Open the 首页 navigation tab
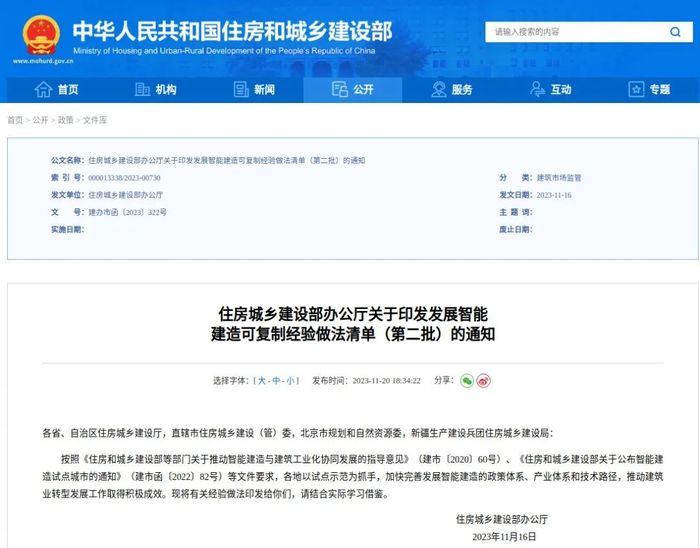The height and width of the screenshot is (548, 700). click(x=56, y=90)
